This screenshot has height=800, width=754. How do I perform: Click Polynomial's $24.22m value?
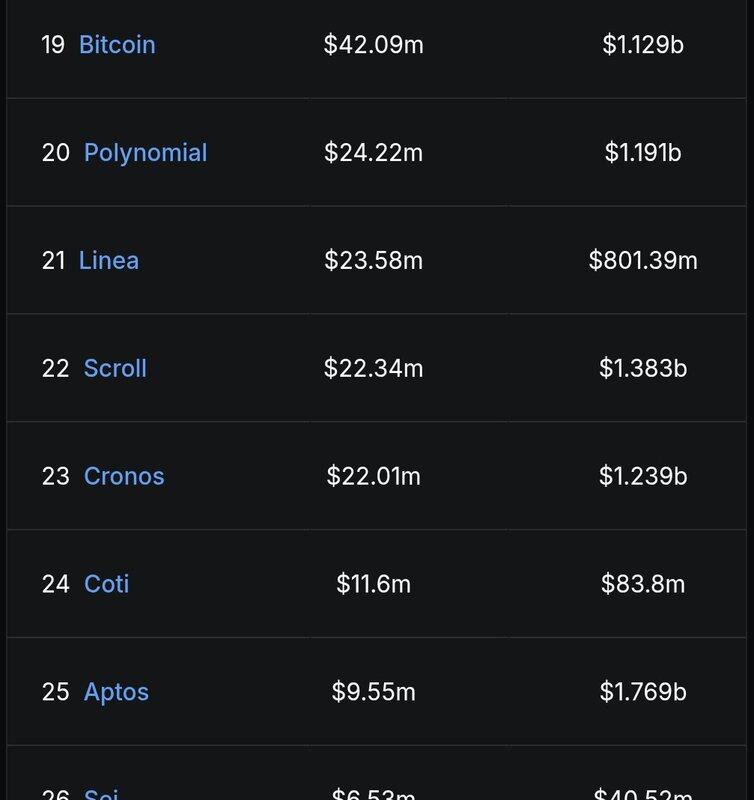[373, 153]
